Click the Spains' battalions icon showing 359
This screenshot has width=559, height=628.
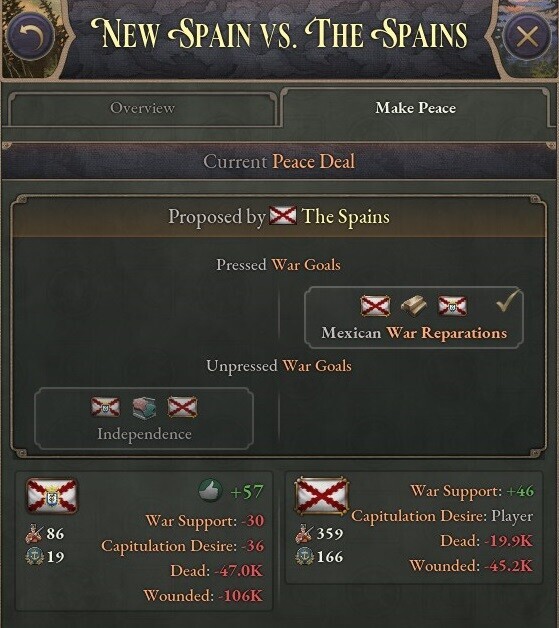[x=304, y=533]
